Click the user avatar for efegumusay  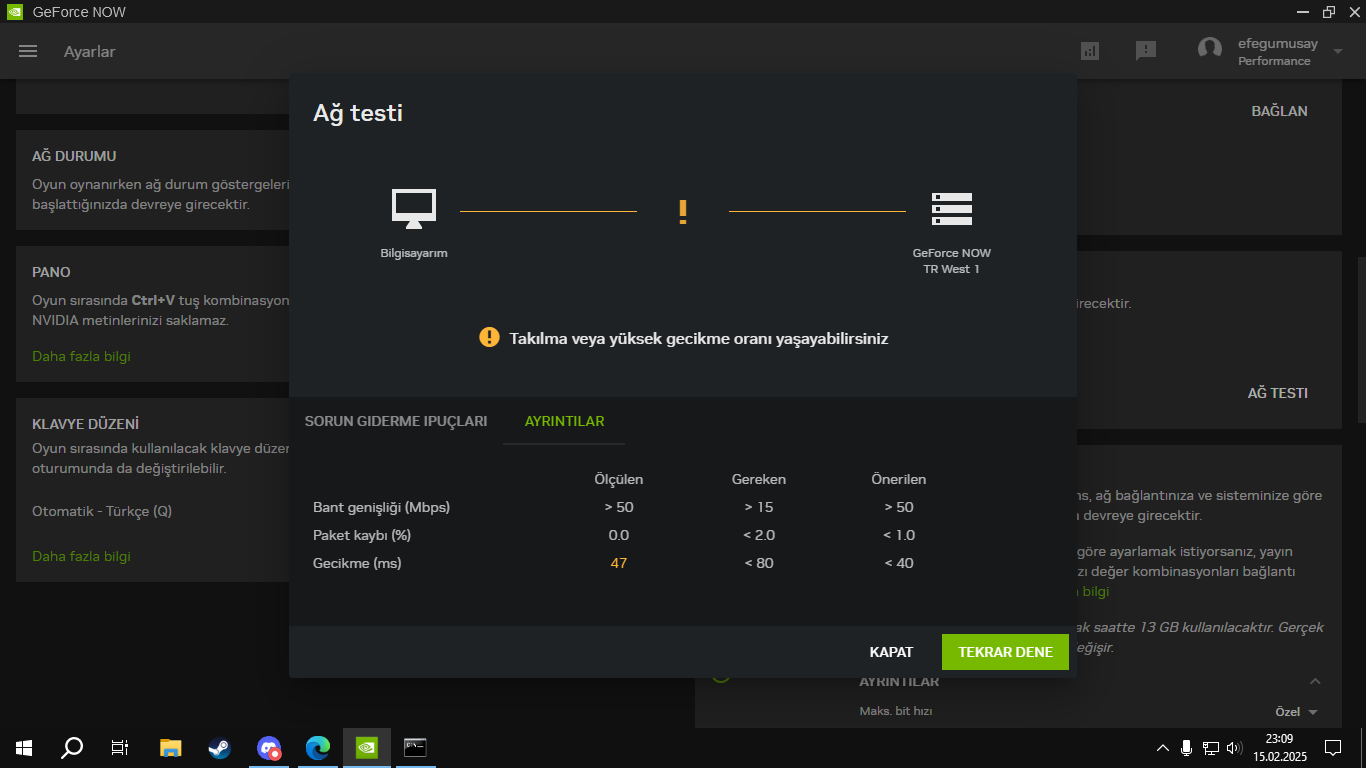tap(1210, 50)
